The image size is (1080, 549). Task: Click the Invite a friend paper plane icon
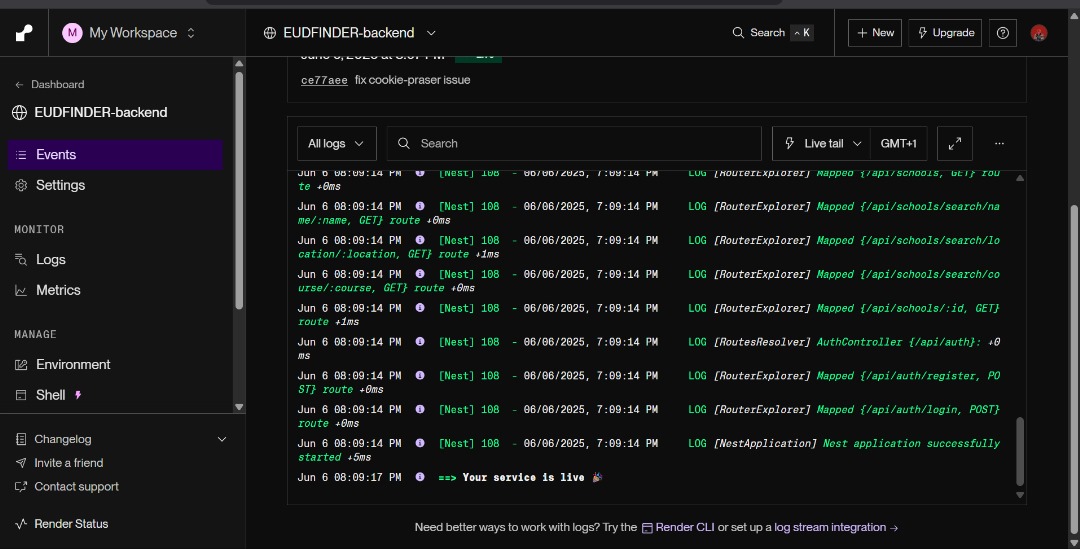(x=21, y=463)
